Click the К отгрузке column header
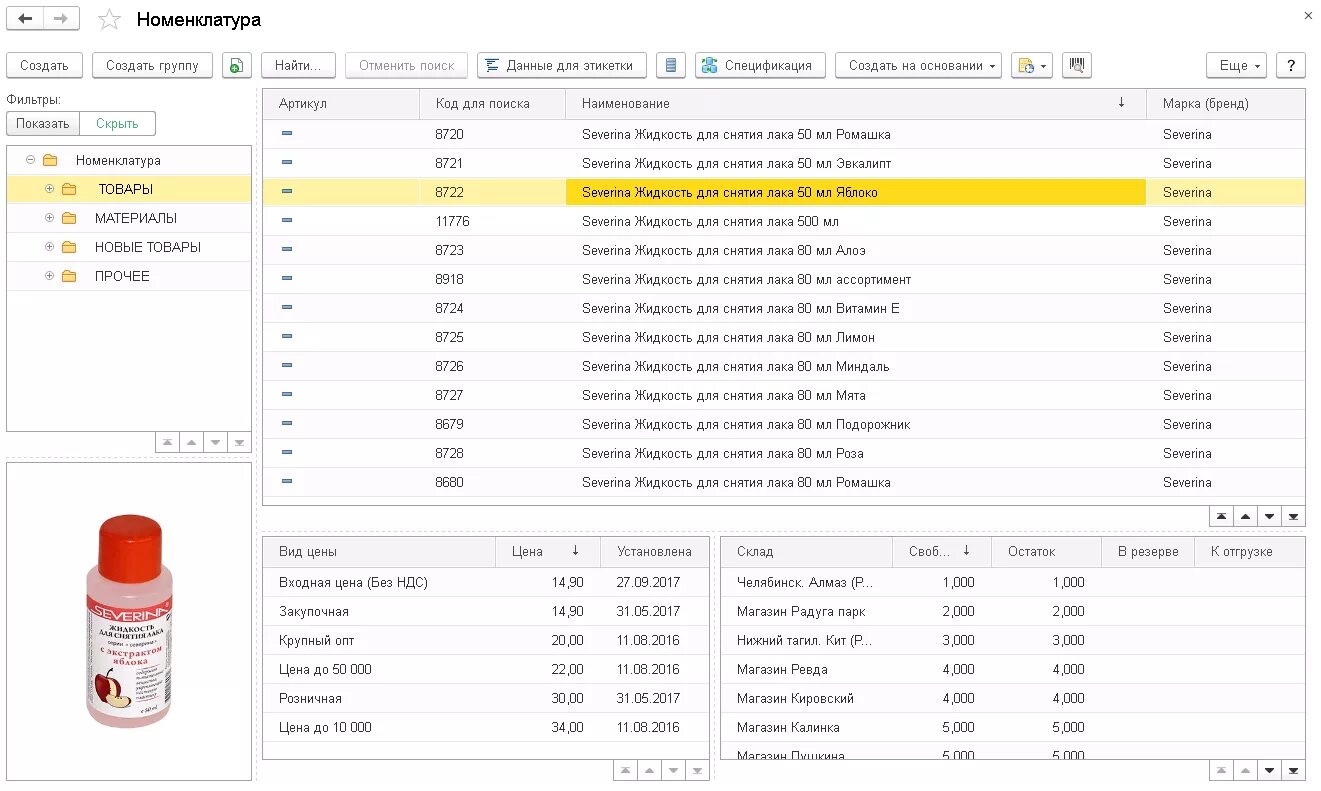Image resolution: width=1321 pixels, height=791 pixels. tap(1250, 552)
